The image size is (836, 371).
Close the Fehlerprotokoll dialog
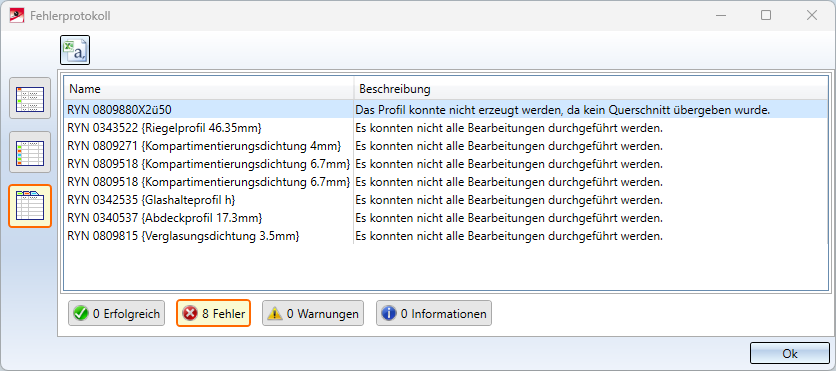click(x=812, y=15)
